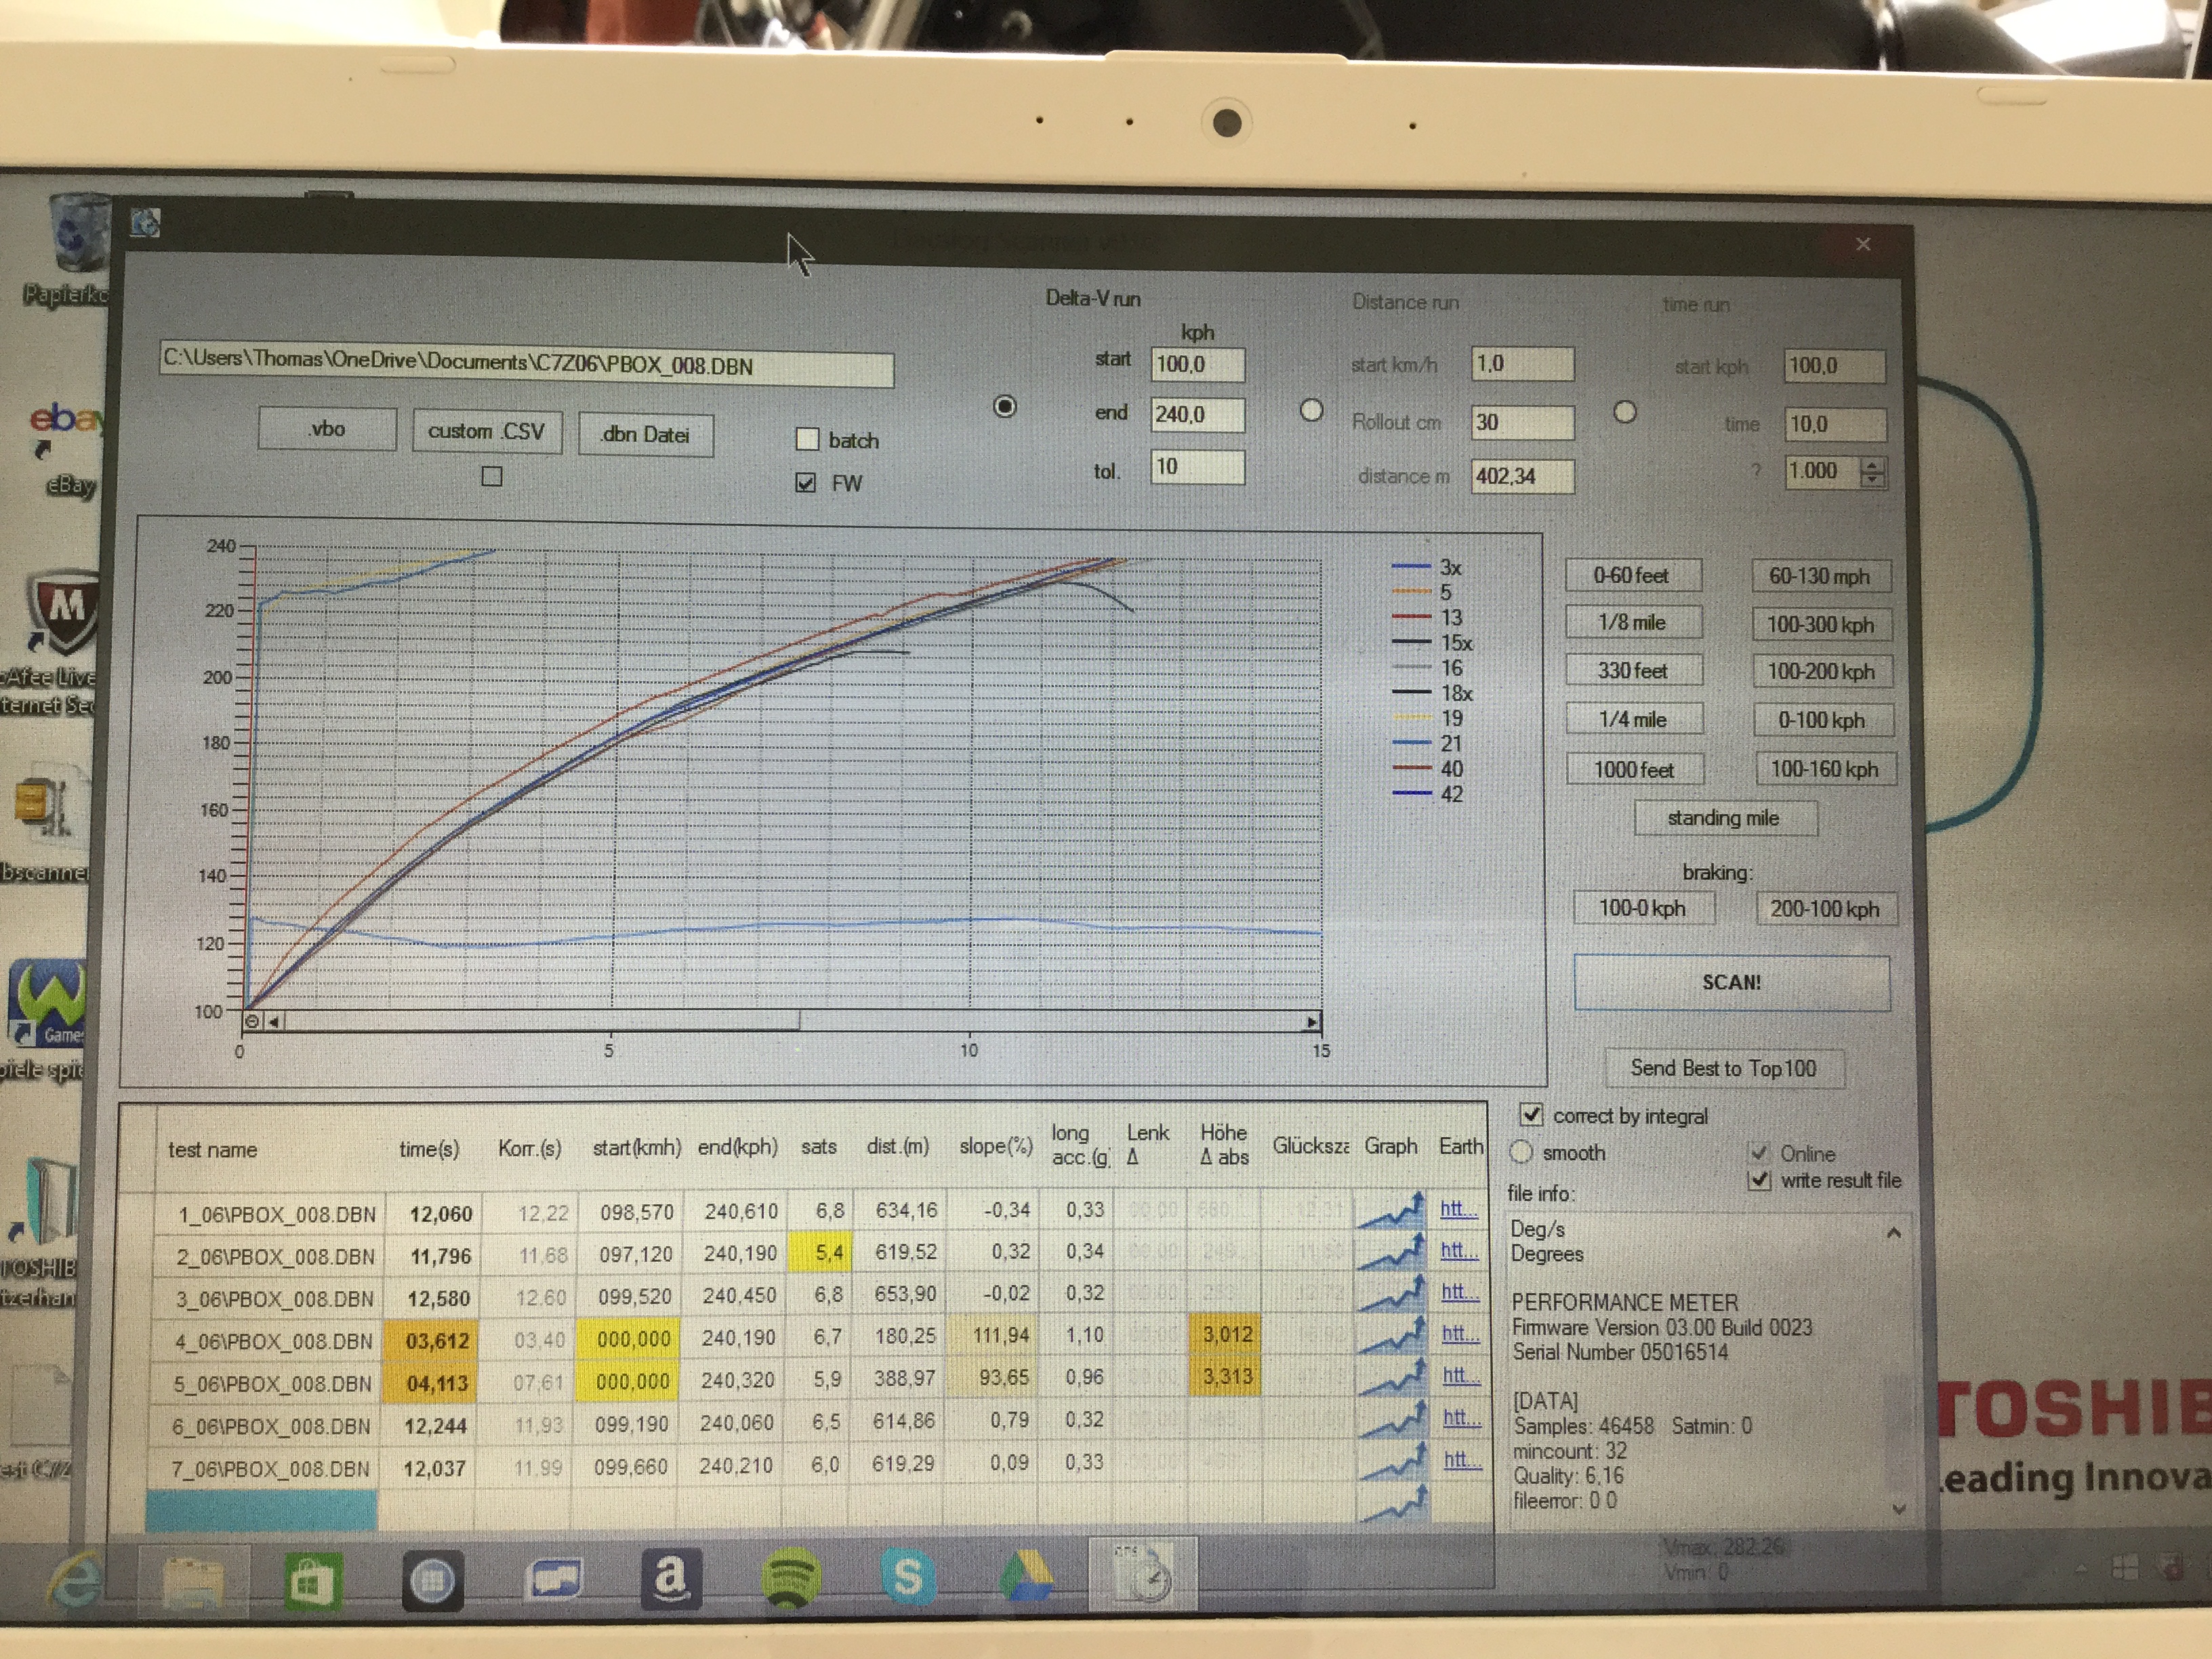Image resolution: width=2212 pixels, height=1659 pixels.
Task: Uncheck the FW checkbox
Action: pos(805,483)
